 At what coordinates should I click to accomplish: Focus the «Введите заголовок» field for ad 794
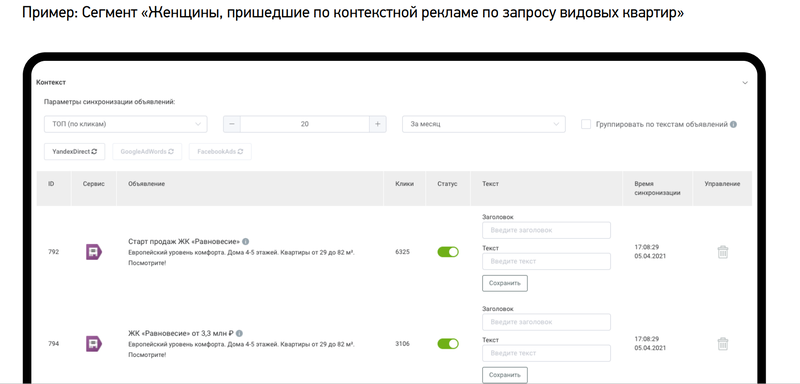click(x=546, y=322)
